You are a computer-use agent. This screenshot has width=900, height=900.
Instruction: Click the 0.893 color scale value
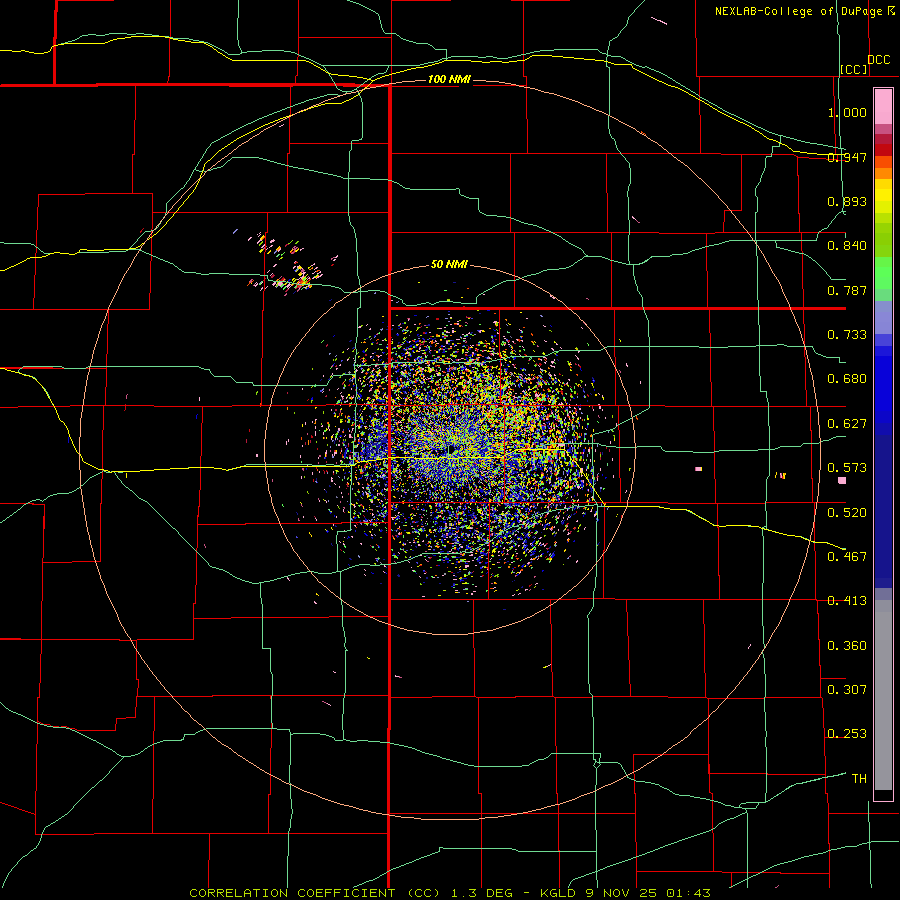click(x=847, y=201)
